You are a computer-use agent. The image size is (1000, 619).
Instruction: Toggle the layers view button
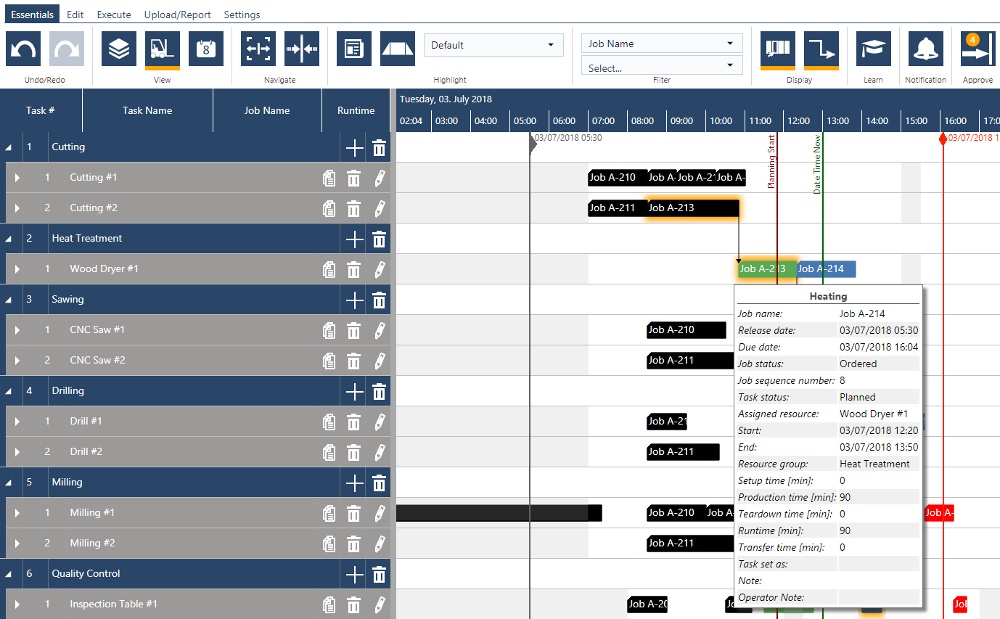(x=119, y=48)
